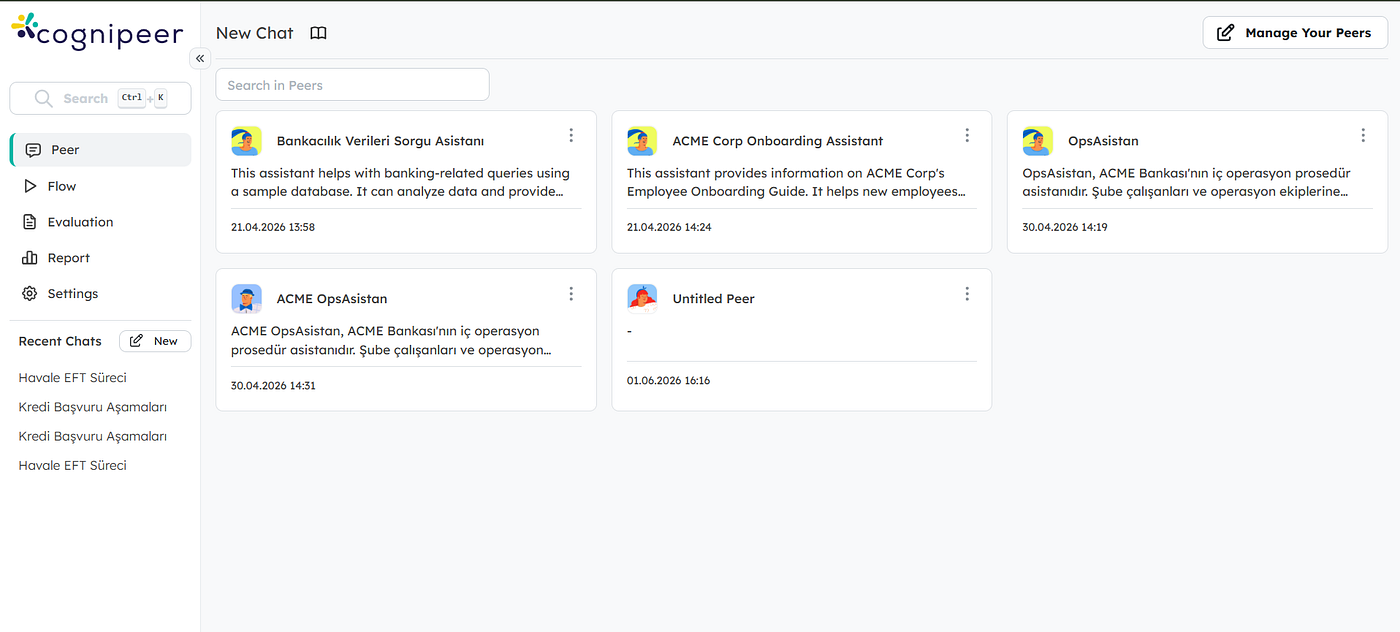Screen dimensions: 1400x632
Task: Click the Recent Chats label
Action: click(x=60, y=341)
